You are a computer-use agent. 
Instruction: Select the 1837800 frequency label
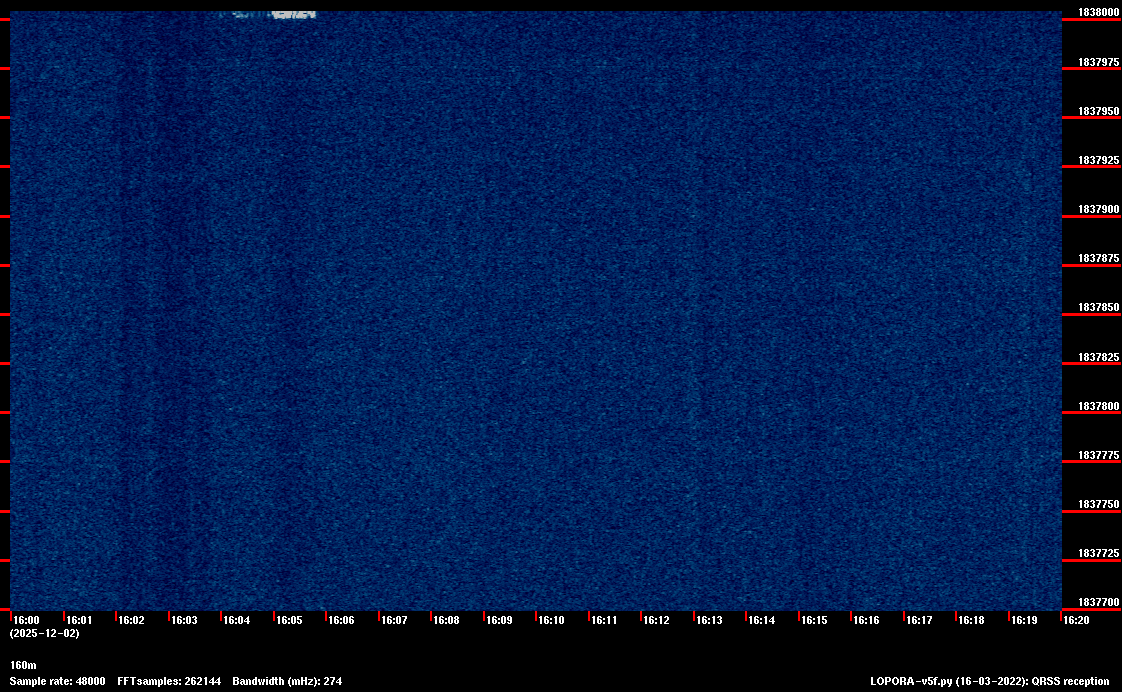tap(1098, 406)
